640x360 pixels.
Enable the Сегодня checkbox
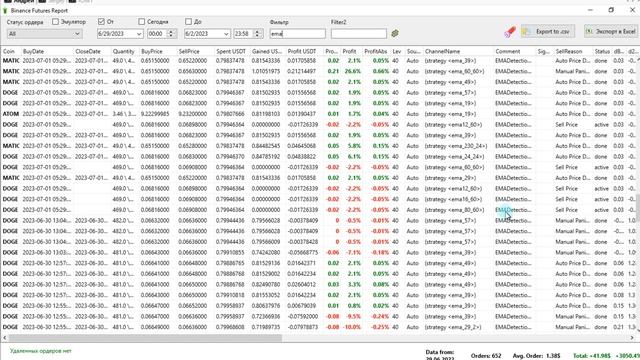(141, 21)
